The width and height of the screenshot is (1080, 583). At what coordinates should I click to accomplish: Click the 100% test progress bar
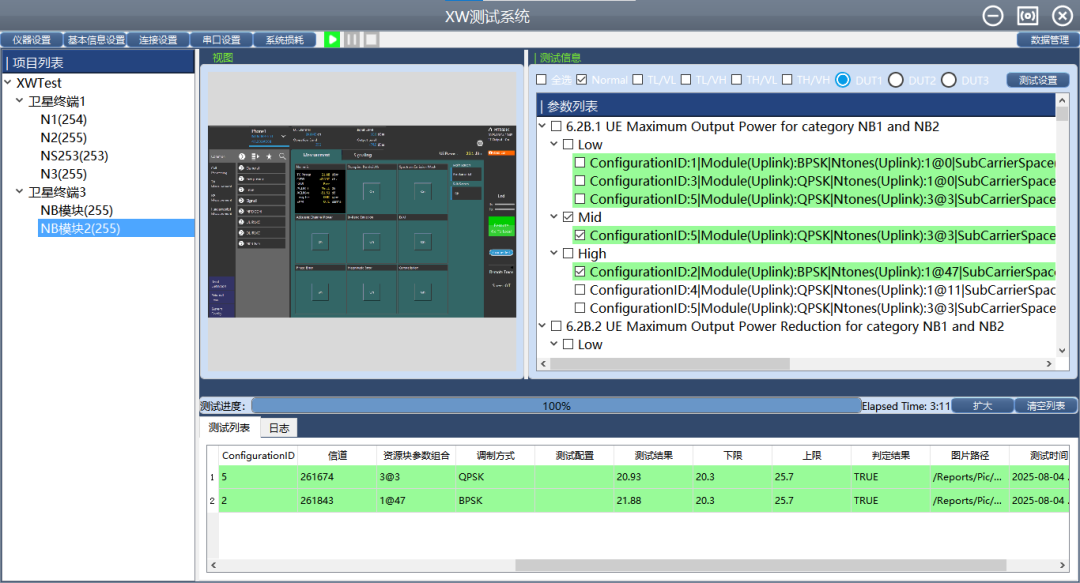tap(556, 406)
